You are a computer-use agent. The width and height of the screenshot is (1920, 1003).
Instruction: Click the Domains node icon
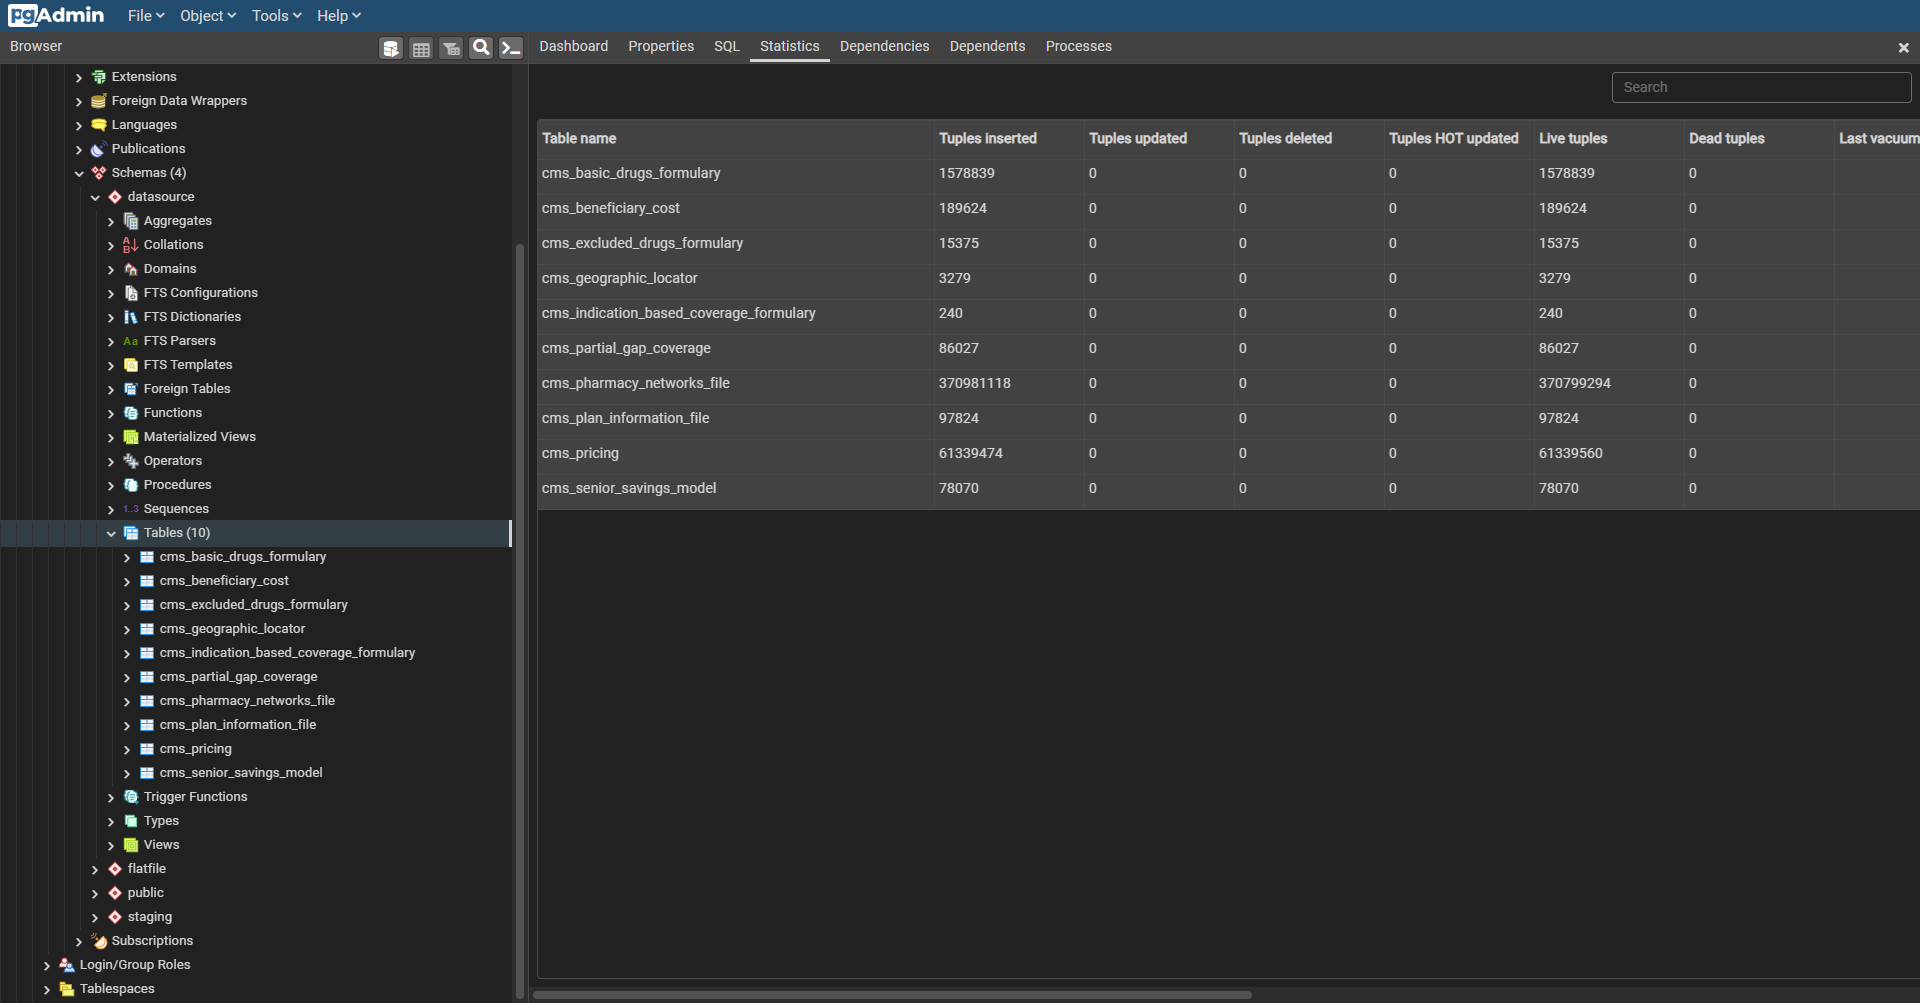(131, 269)
